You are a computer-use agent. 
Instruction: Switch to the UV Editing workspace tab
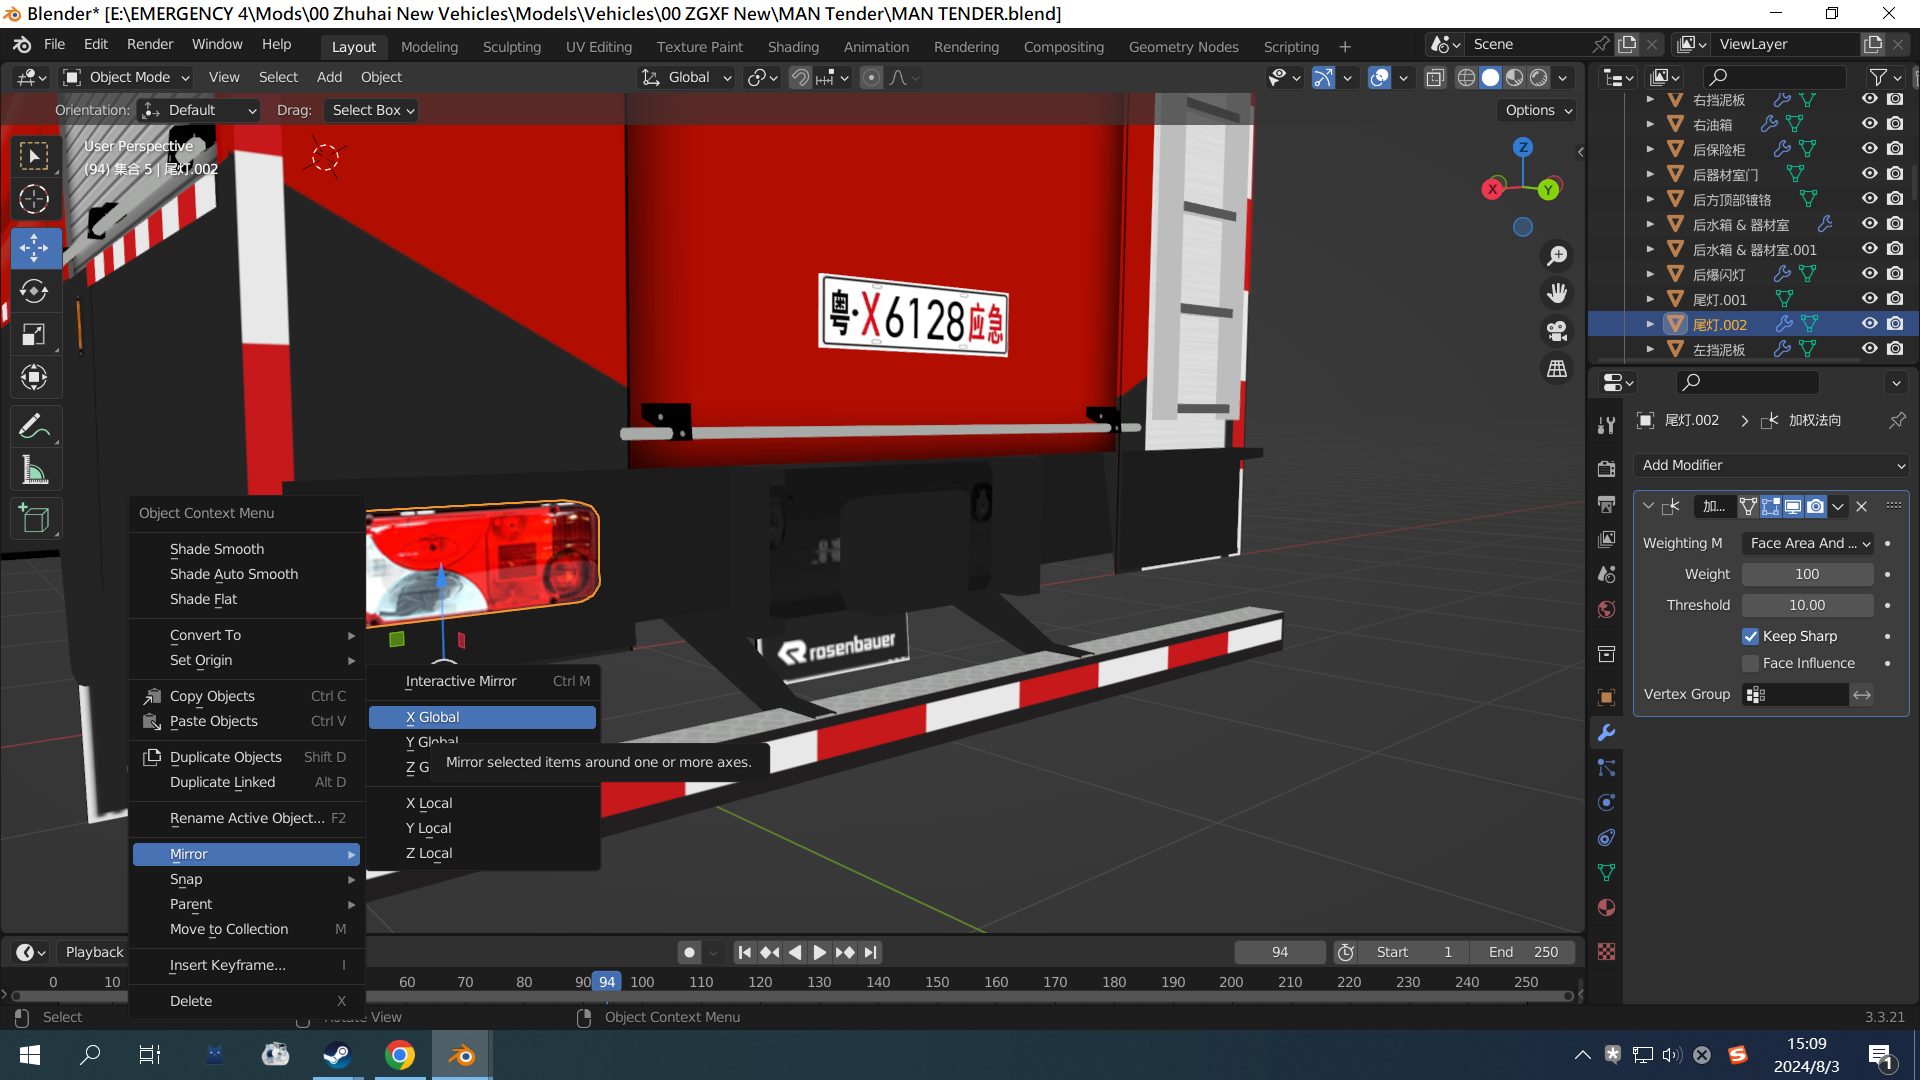(x=598, y=47)
